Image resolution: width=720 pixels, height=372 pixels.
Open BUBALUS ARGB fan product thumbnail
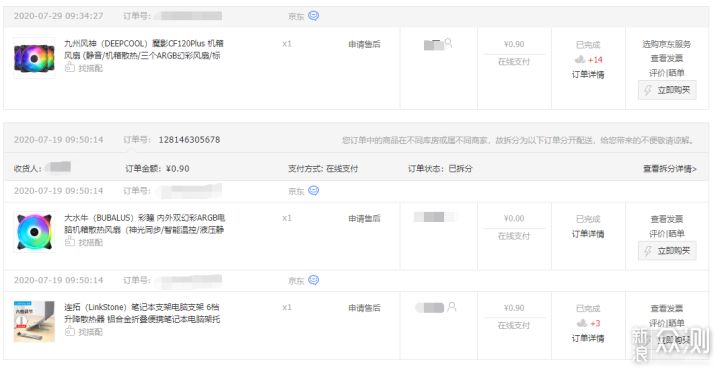[x=34, y=232]
